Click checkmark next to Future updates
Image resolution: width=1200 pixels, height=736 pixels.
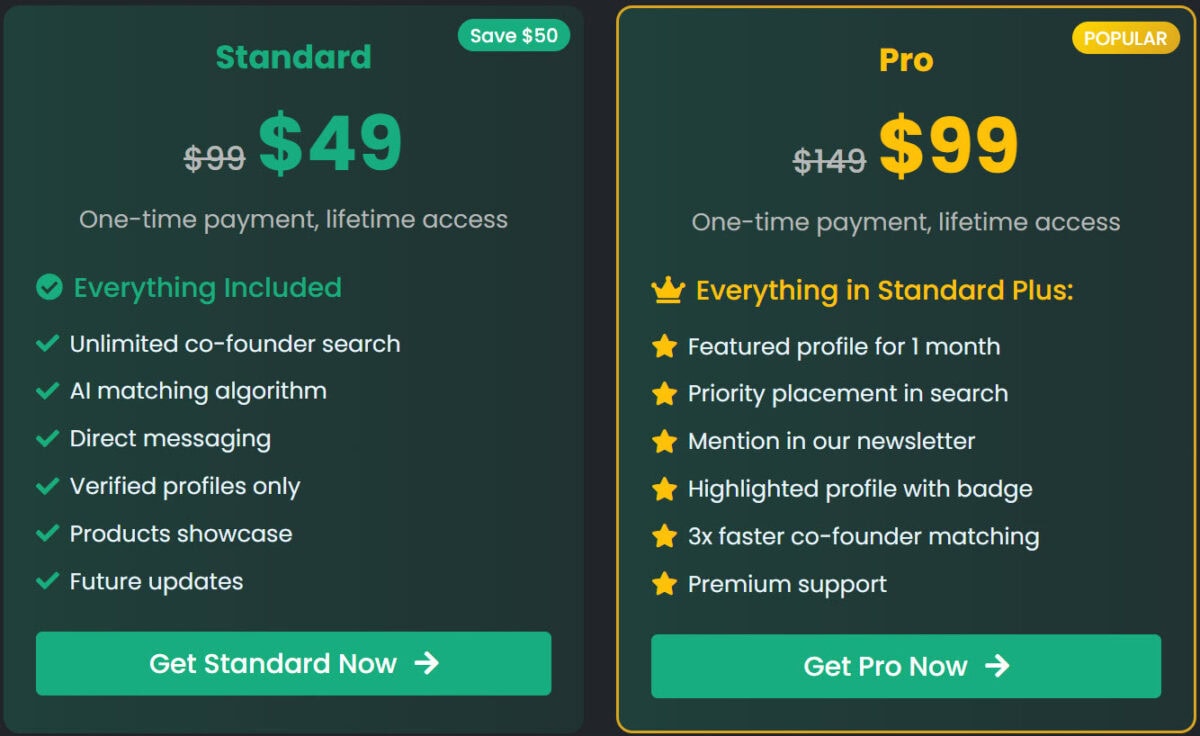click(x=47, y=581)
